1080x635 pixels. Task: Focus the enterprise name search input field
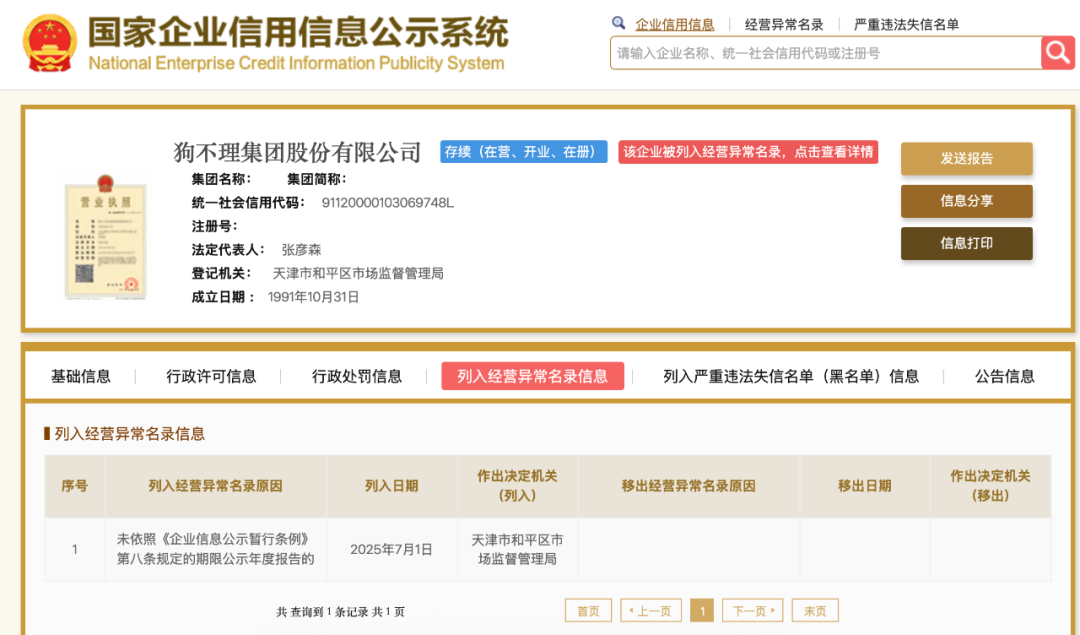(824, 53)
